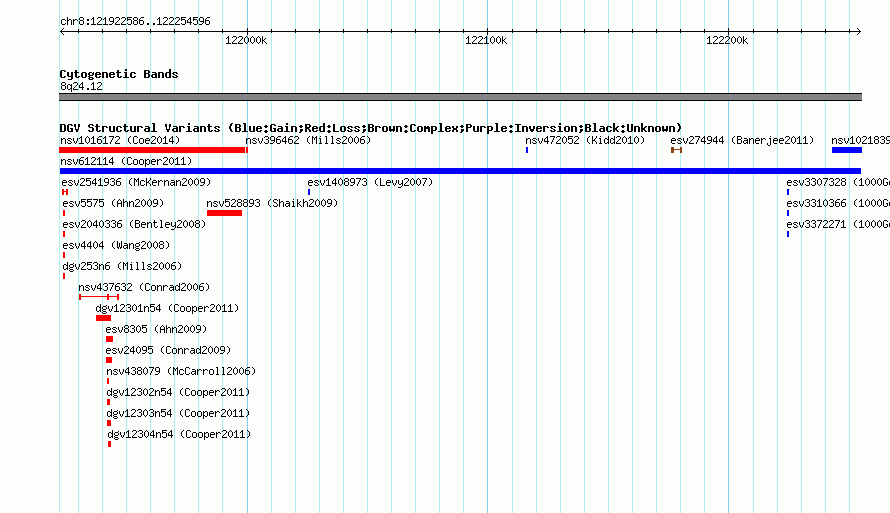Open esv3372271 variant label
The height and width of the screenshot is (513, 890).
[x=838, y=224]
